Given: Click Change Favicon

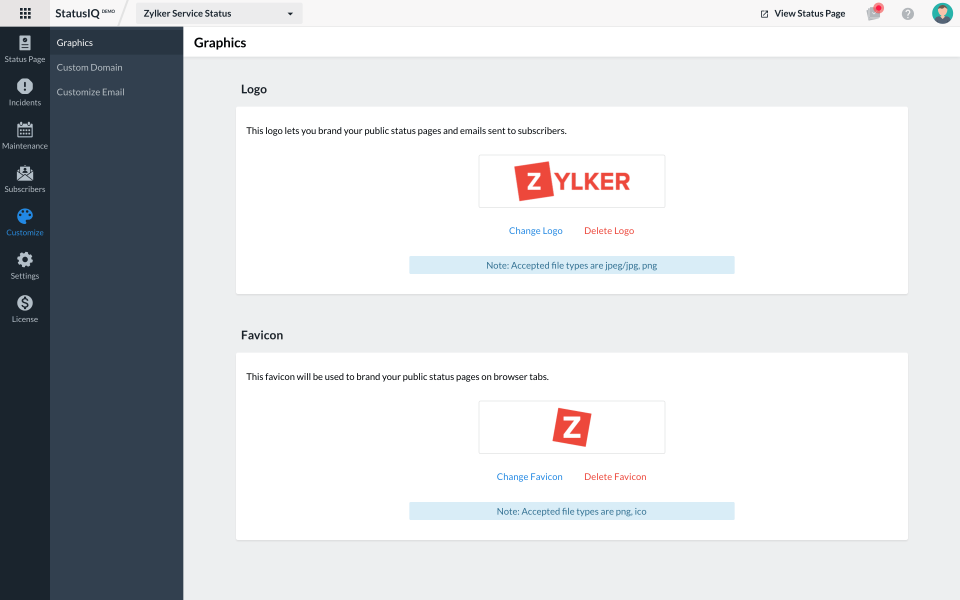Looking at the screenshot, I should [x=529, y=476].
